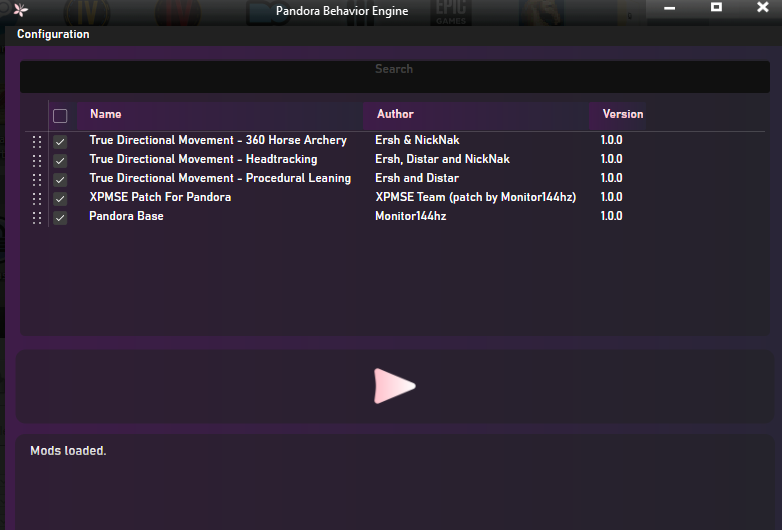The image size is (782, 530).
Task: Uncheck True Directional Movement Headtracking
Action: (60, 161)
